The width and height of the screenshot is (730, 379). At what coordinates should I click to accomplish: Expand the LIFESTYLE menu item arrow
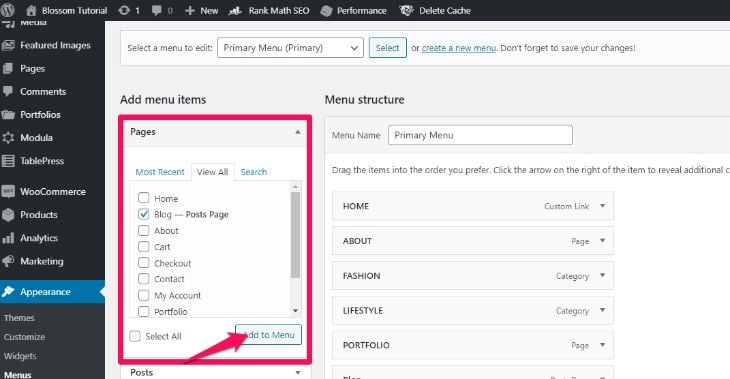click(602, 310)
